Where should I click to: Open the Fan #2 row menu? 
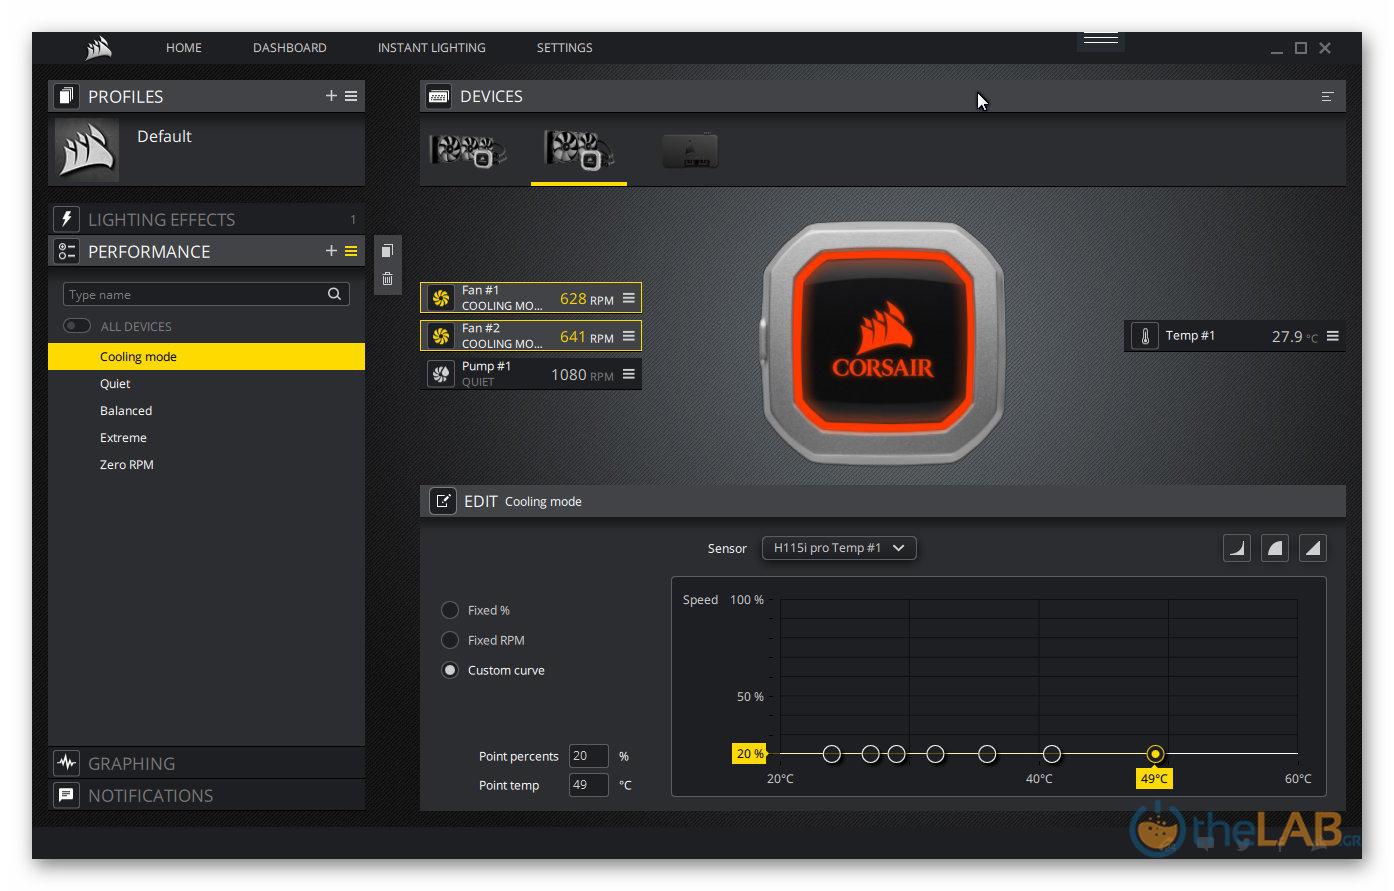629,336
